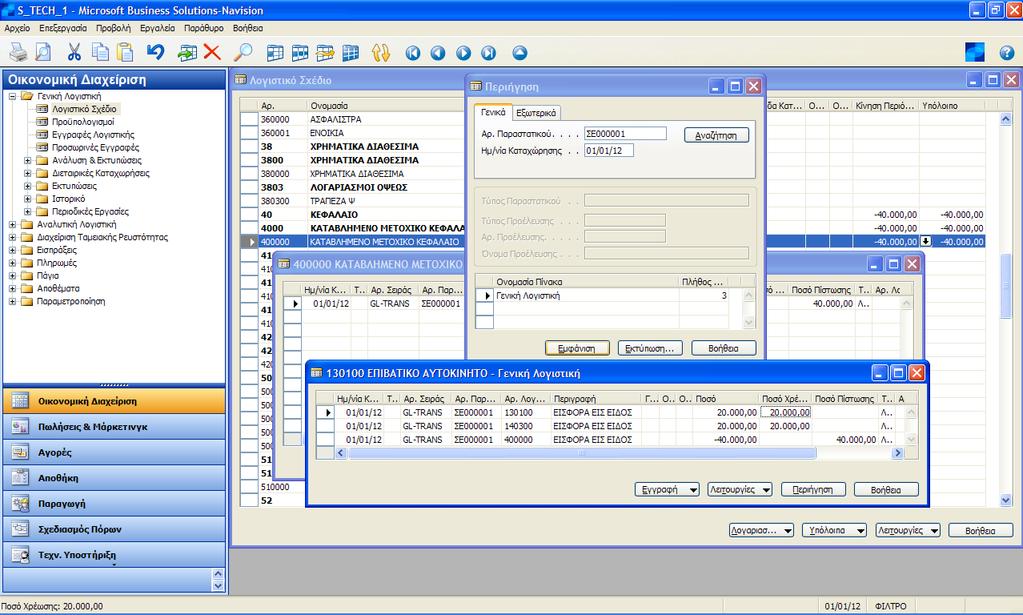
Task: Click Βοήθεια button in the 130100 window
Action: (886, 490)
